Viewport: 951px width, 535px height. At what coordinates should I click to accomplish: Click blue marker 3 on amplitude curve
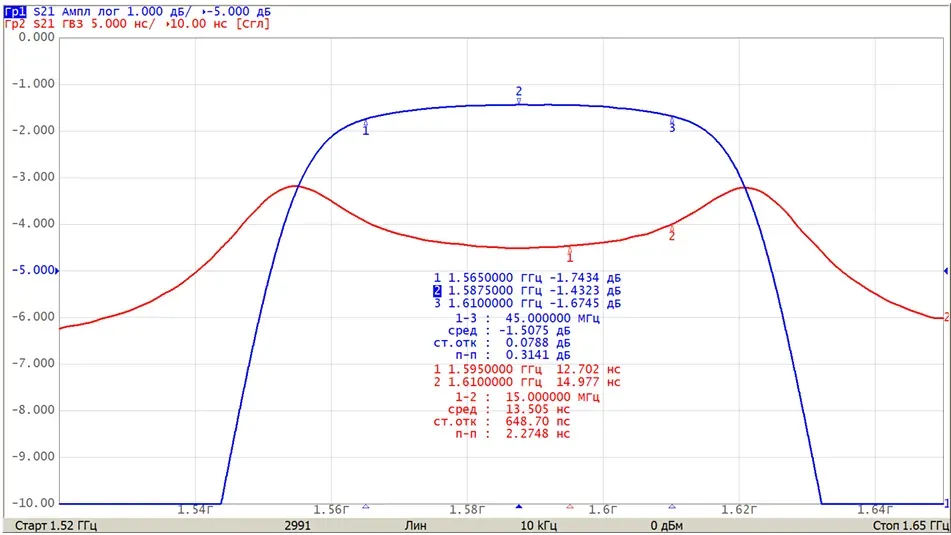click(672, 126)
